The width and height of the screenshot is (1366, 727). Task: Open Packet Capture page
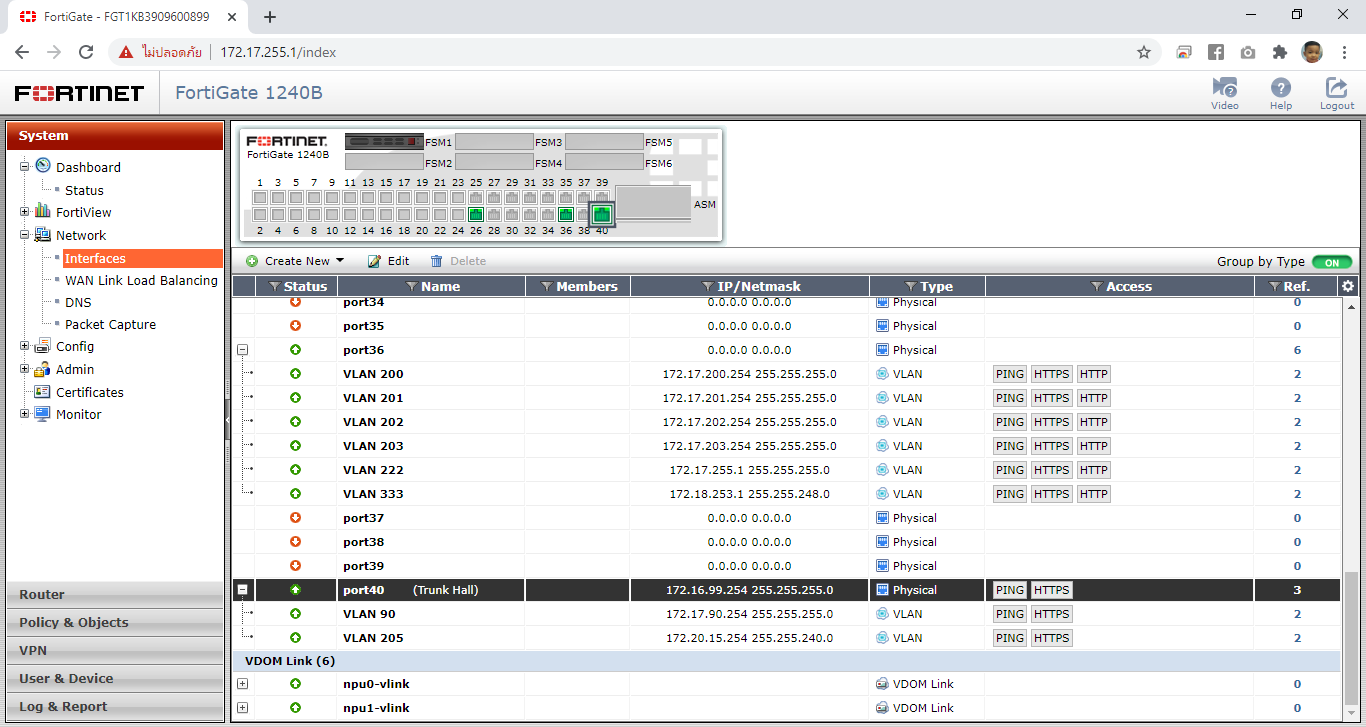coord(110,324)
